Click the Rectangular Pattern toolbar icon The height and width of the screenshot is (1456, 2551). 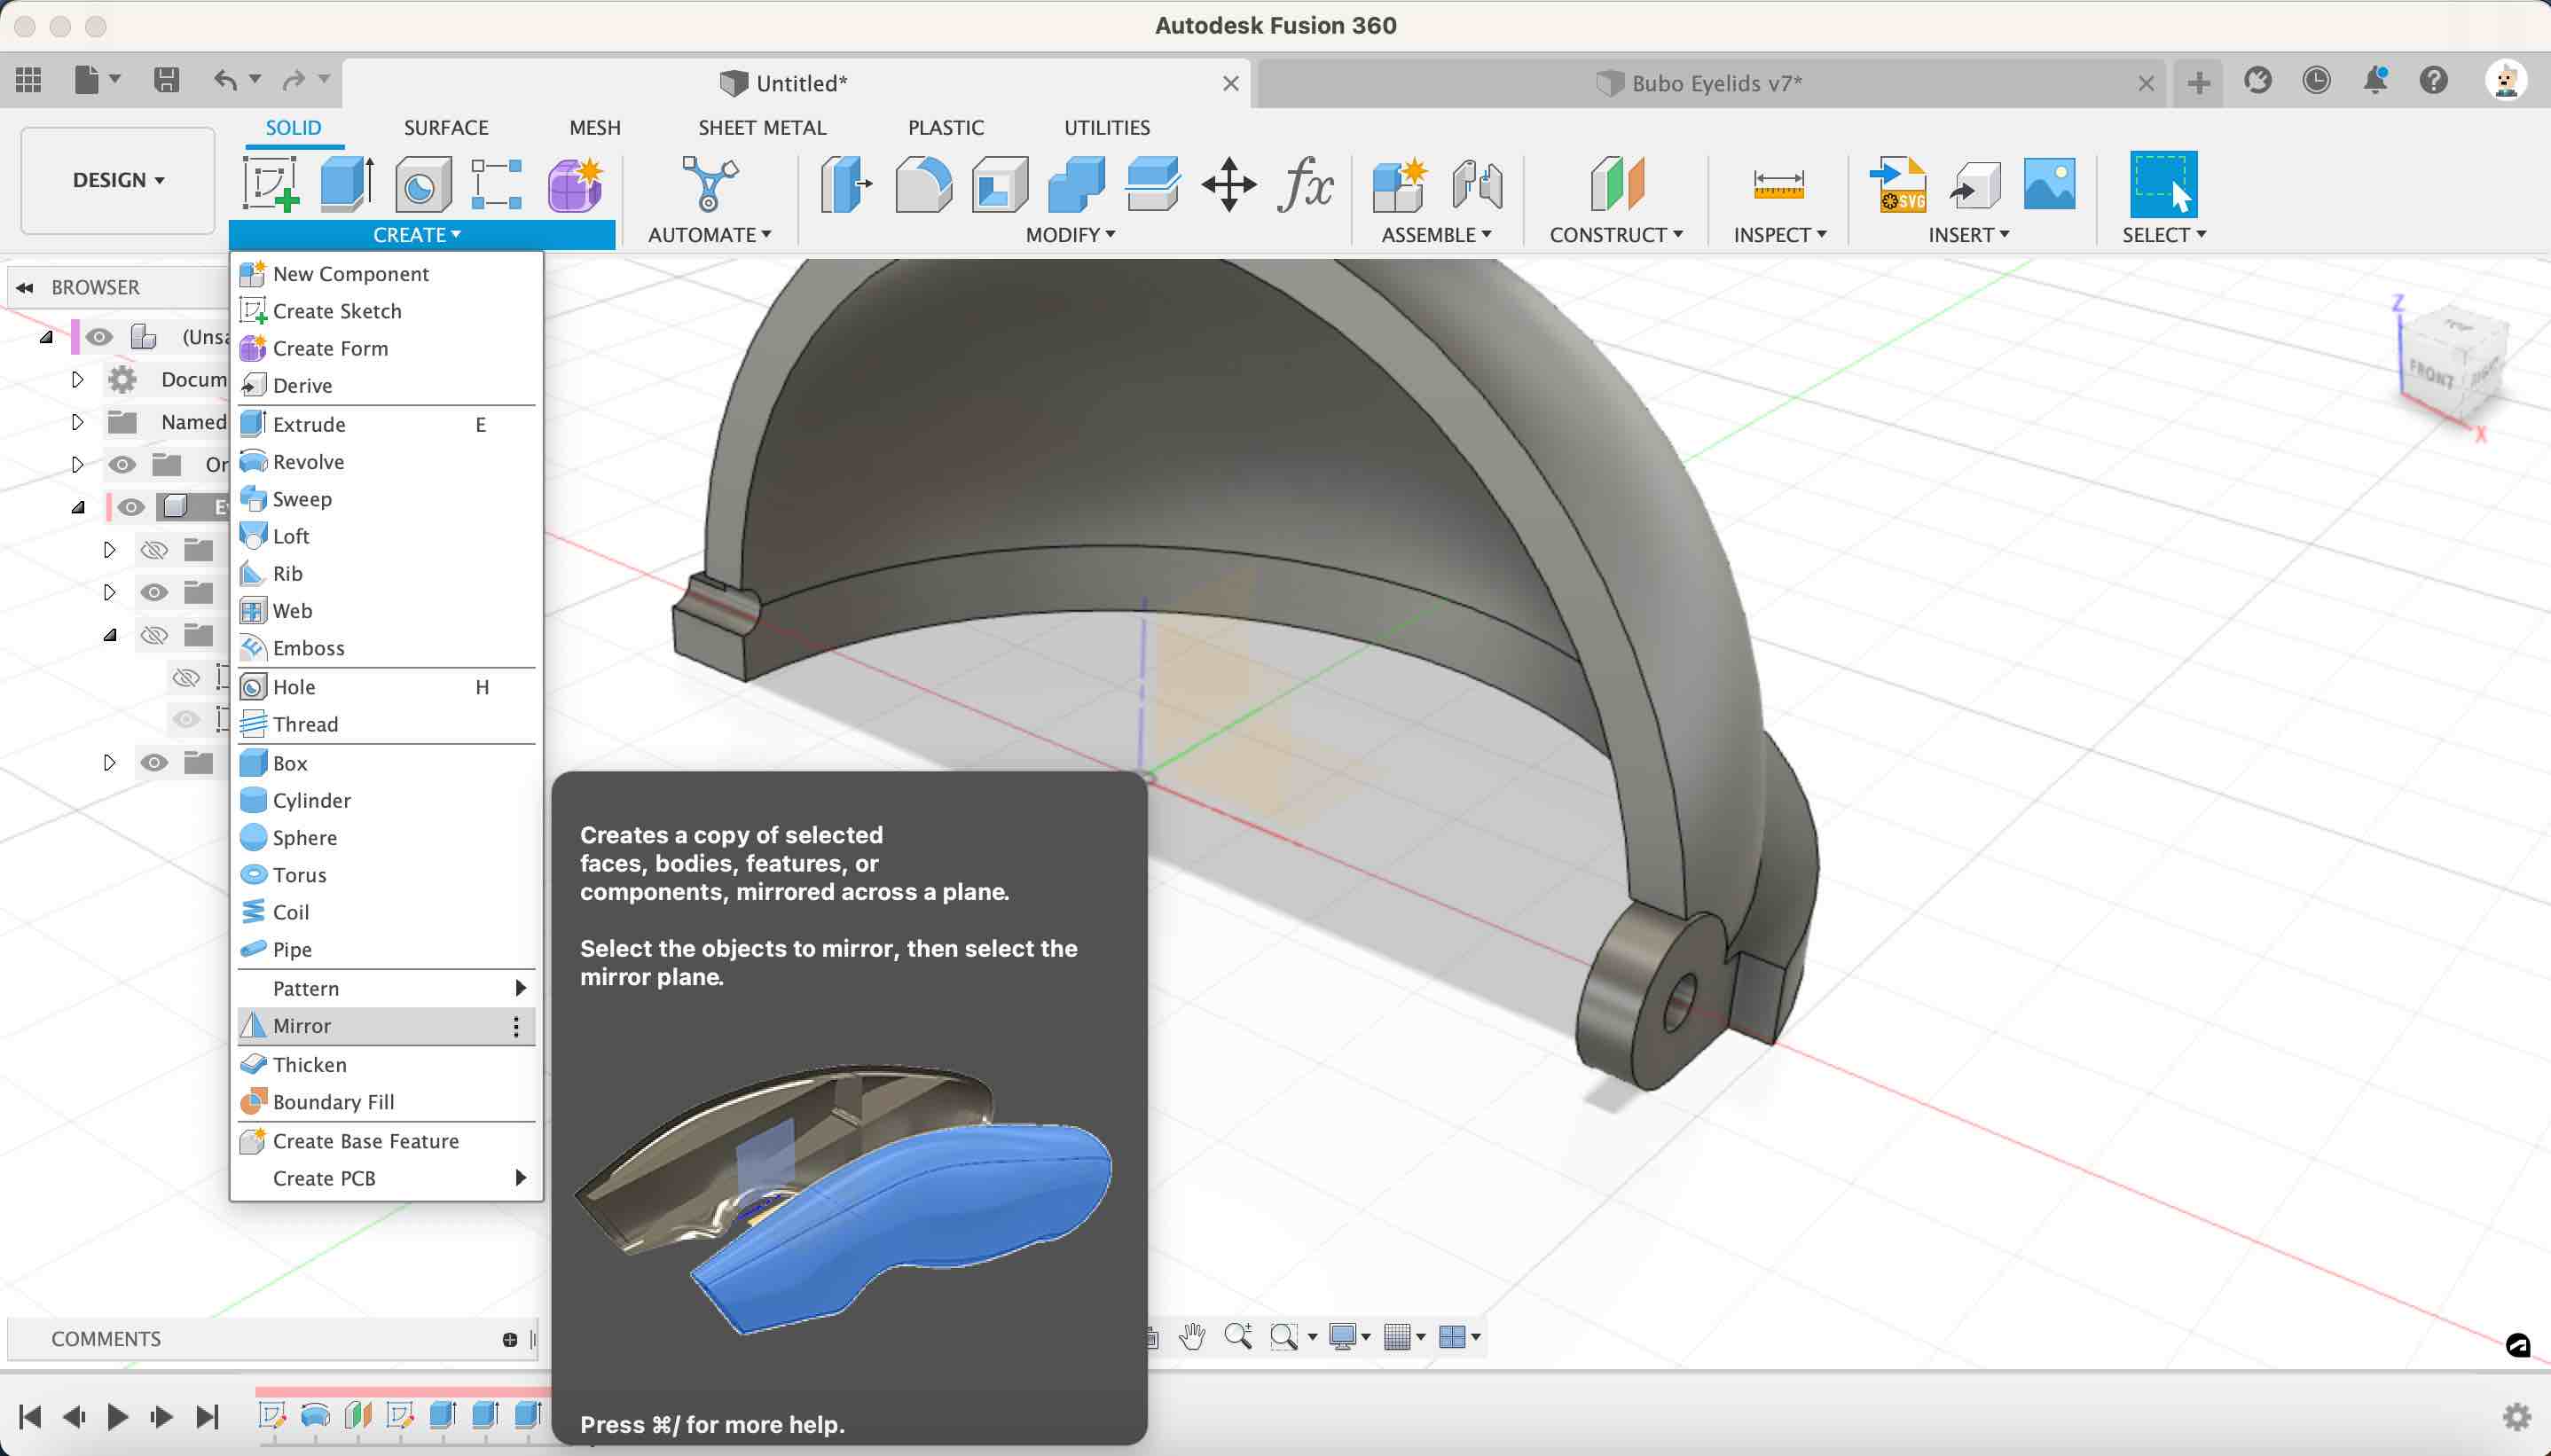497,184
